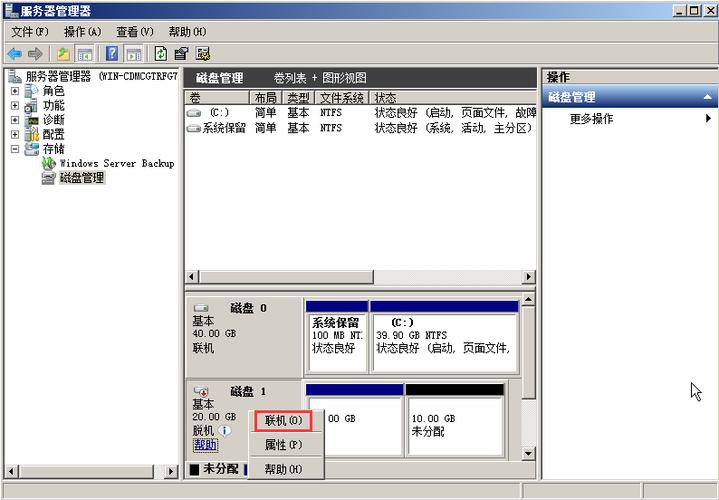Screen dimensions: 719x500
Task: Click the 帮助 link under Disk 1
Action: click(205, 444)
